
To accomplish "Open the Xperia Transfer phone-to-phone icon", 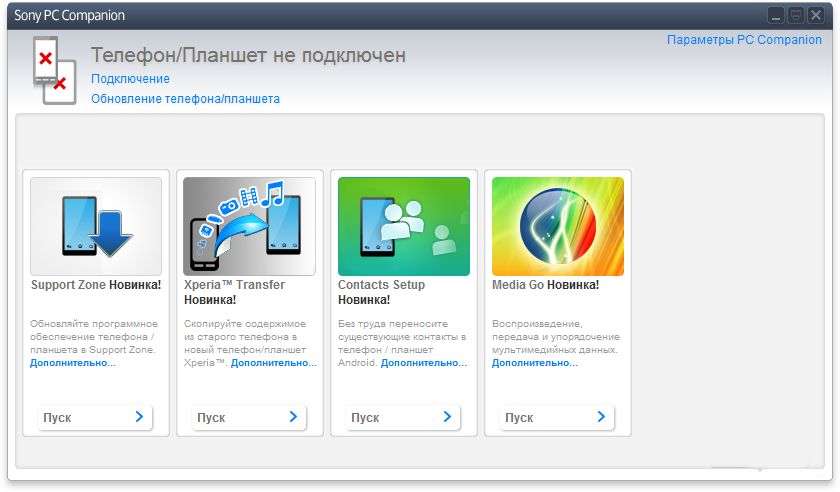I will [249, 226].
